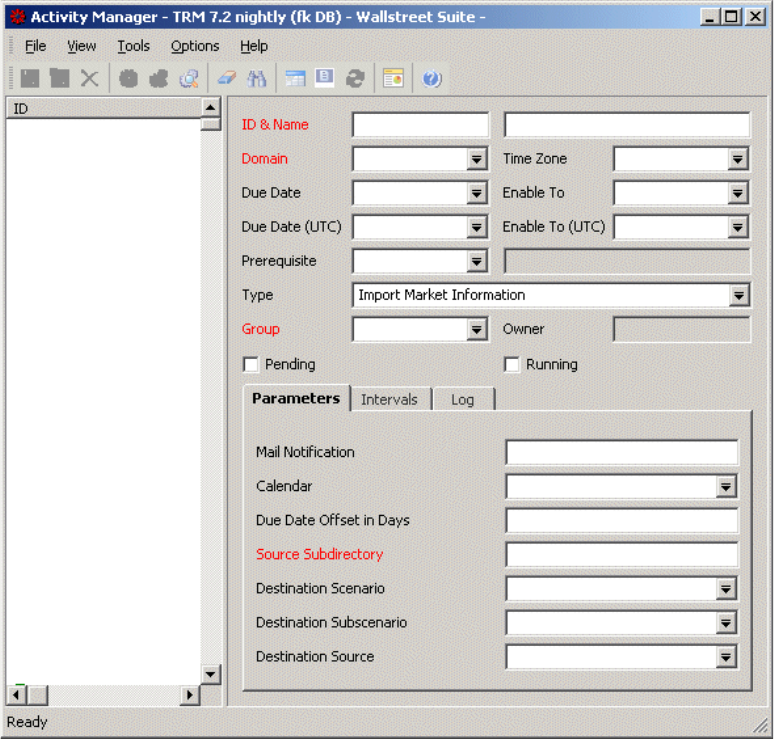Click the Source Subdirectory input field

pyautogui.click(x=622, y=554)
